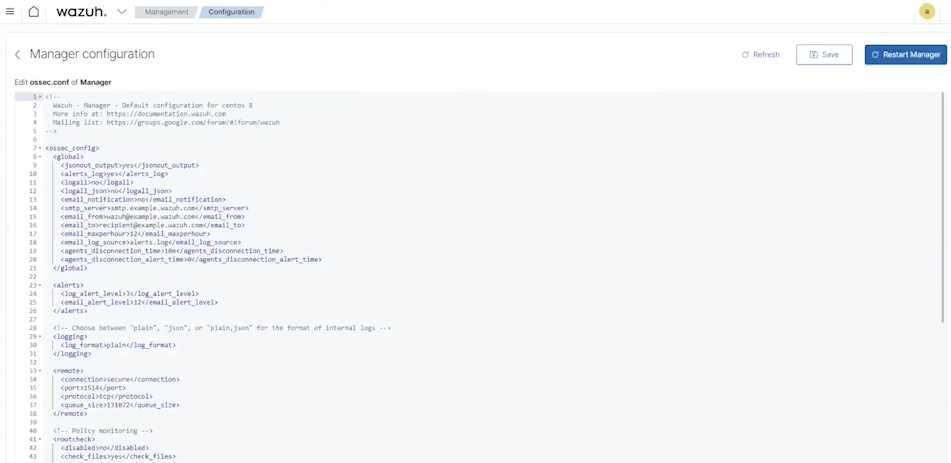Screen dimensions: 951x463
Task: Click the email_maxperhour 12 line
Action: pyautogui.click(x=135, y=234)
